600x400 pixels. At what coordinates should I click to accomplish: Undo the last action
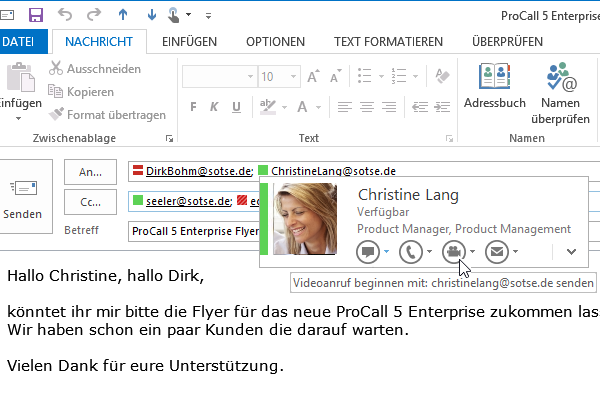65,15
